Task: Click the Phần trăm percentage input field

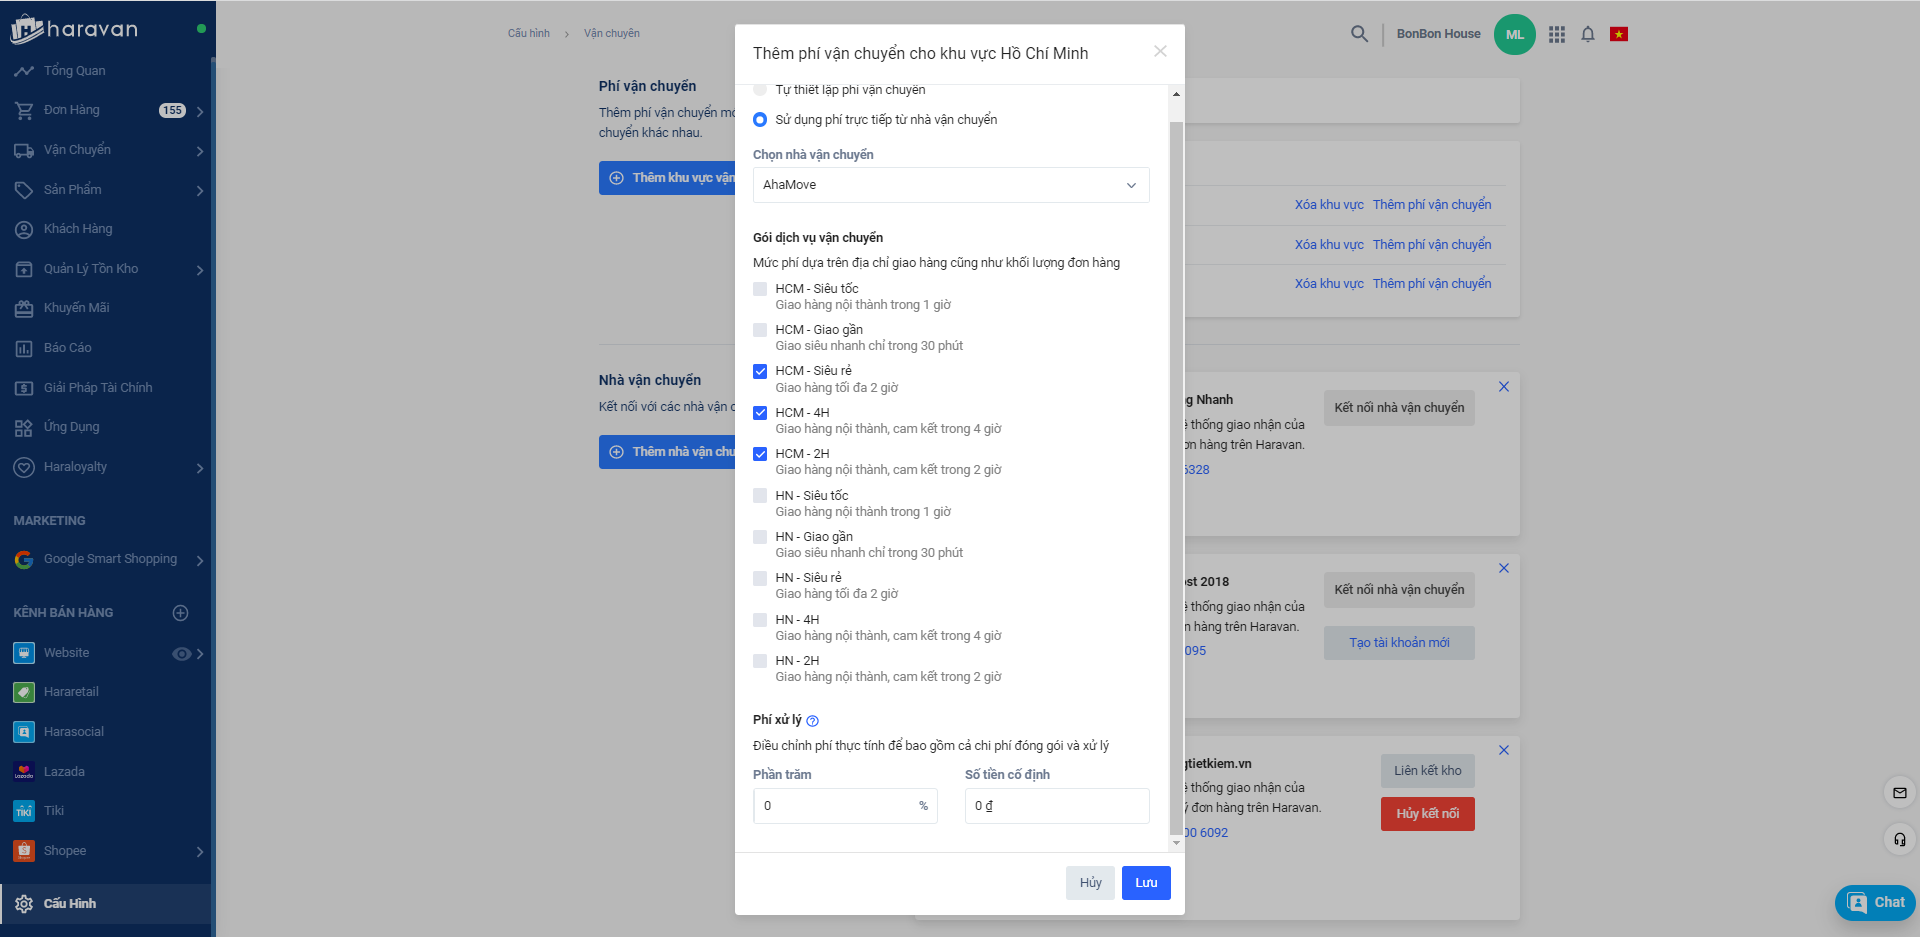Action: [x=835, y=806]
